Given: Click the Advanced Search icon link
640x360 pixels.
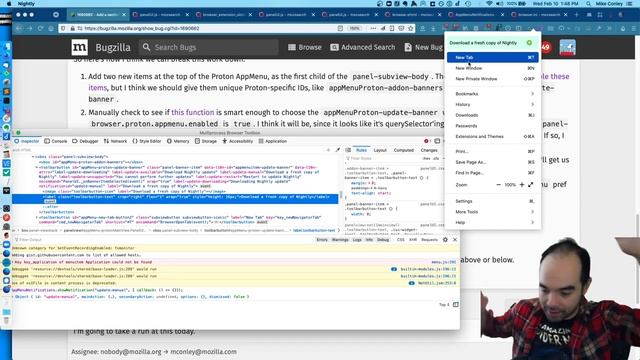Looking at the screenshot, I should [x=362, y=47].
